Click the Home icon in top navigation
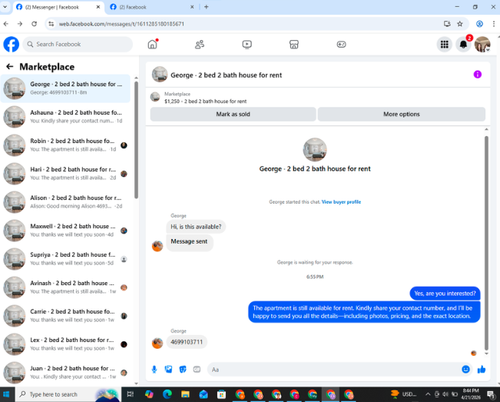This screenshot has width=500, height=402. coord(152,44)
